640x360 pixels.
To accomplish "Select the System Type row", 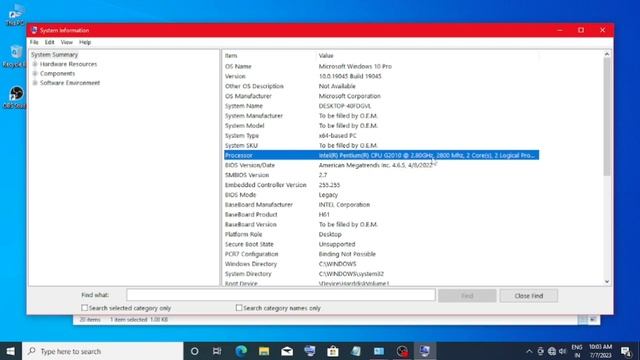I will (381, 136).
